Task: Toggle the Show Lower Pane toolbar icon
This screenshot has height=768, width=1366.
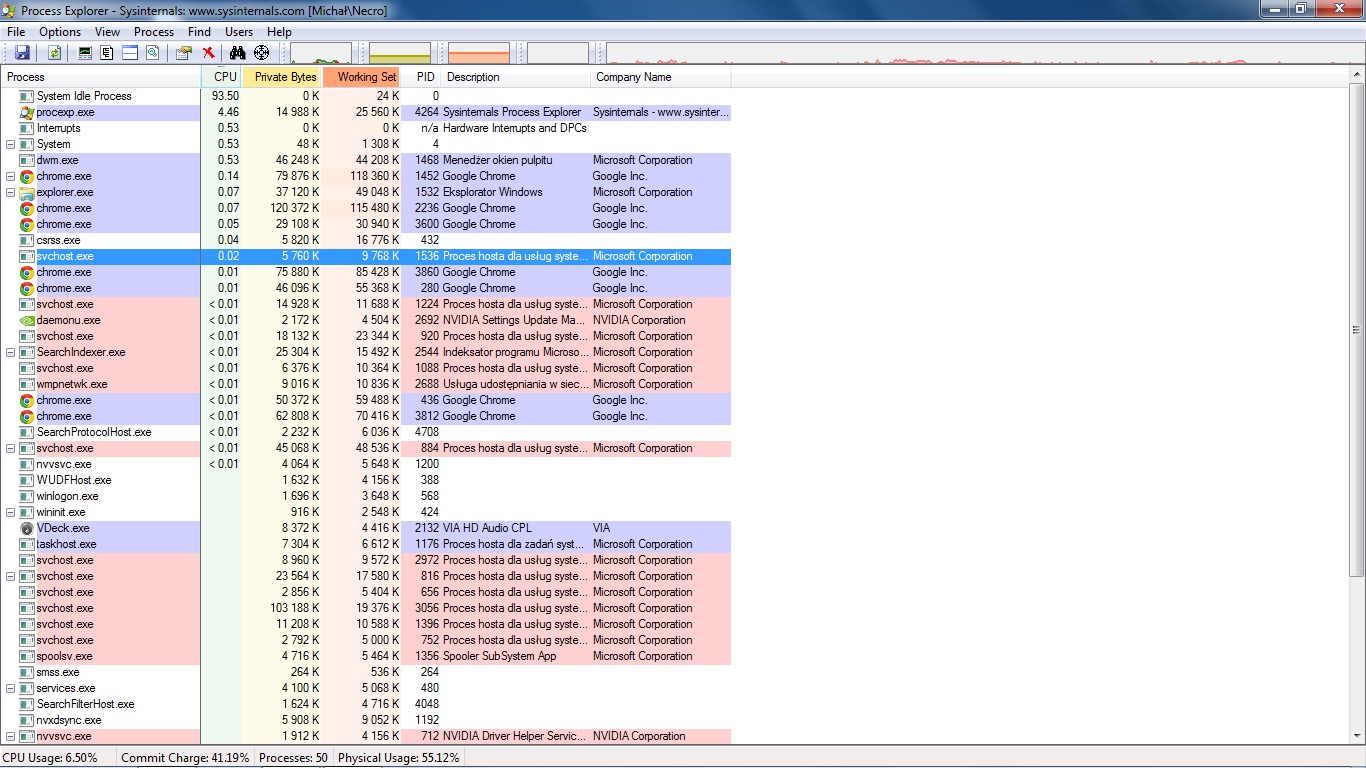Action: tap(130, 53)
